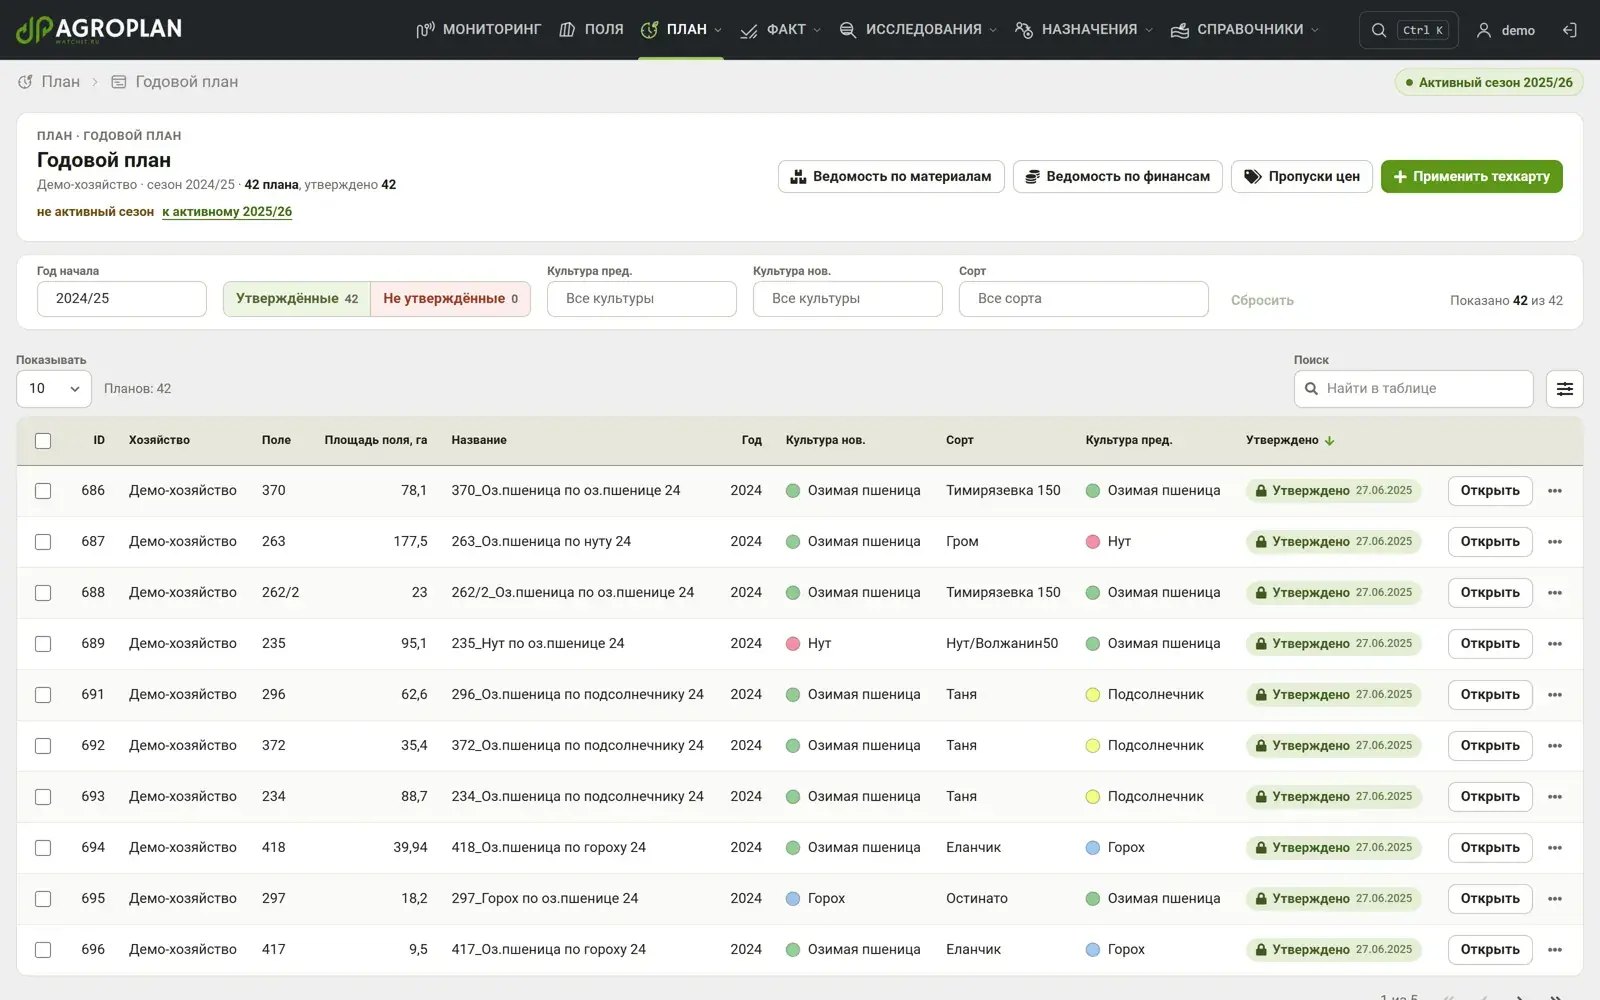Click the План breadcrumb icon
The width and height of the screenshot is (1600, 1000).
click(x=25, y=82)
